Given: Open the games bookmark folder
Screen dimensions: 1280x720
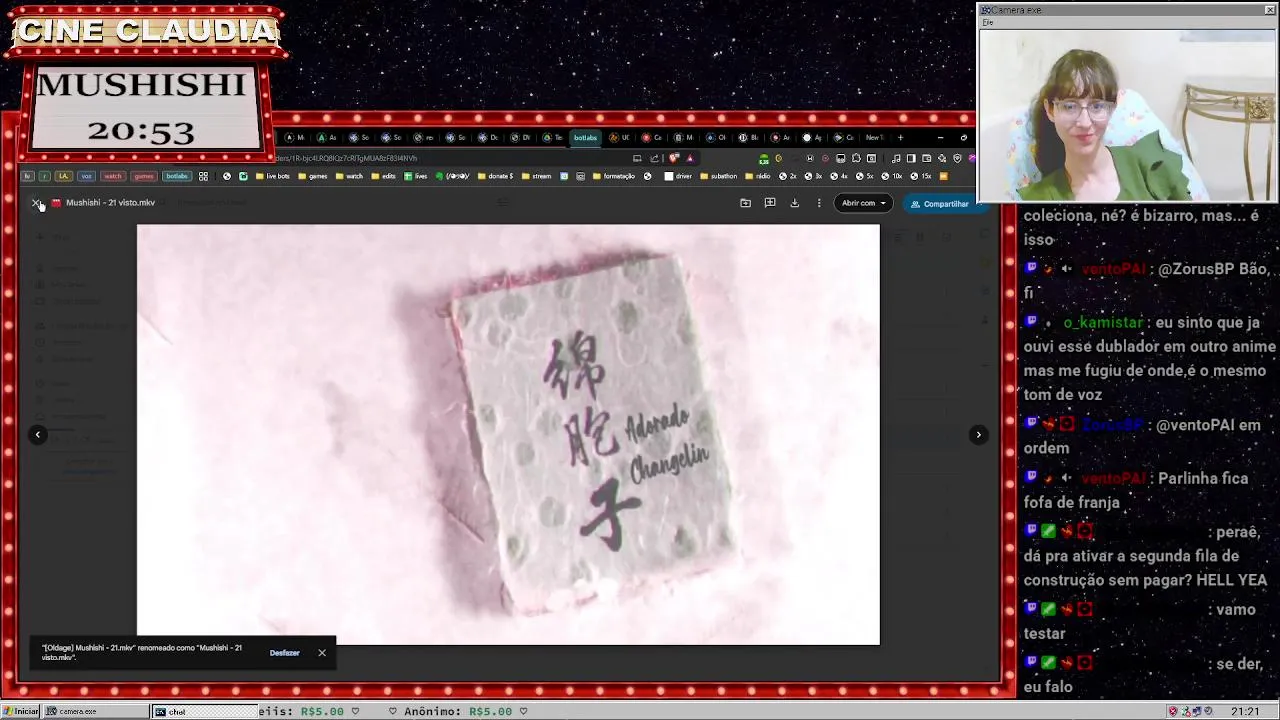Looking at the screenshot, I should 313,176.
